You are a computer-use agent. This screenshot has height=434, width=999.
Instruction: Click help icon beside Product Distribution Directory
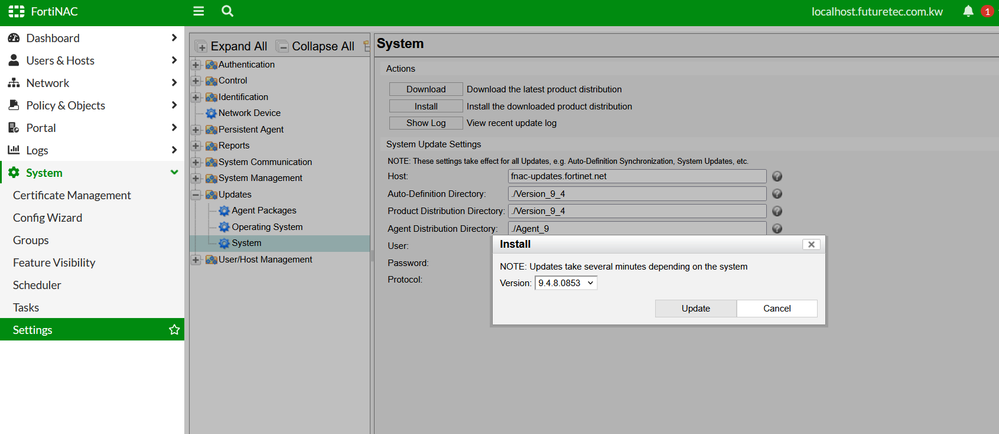click(777, 212)
